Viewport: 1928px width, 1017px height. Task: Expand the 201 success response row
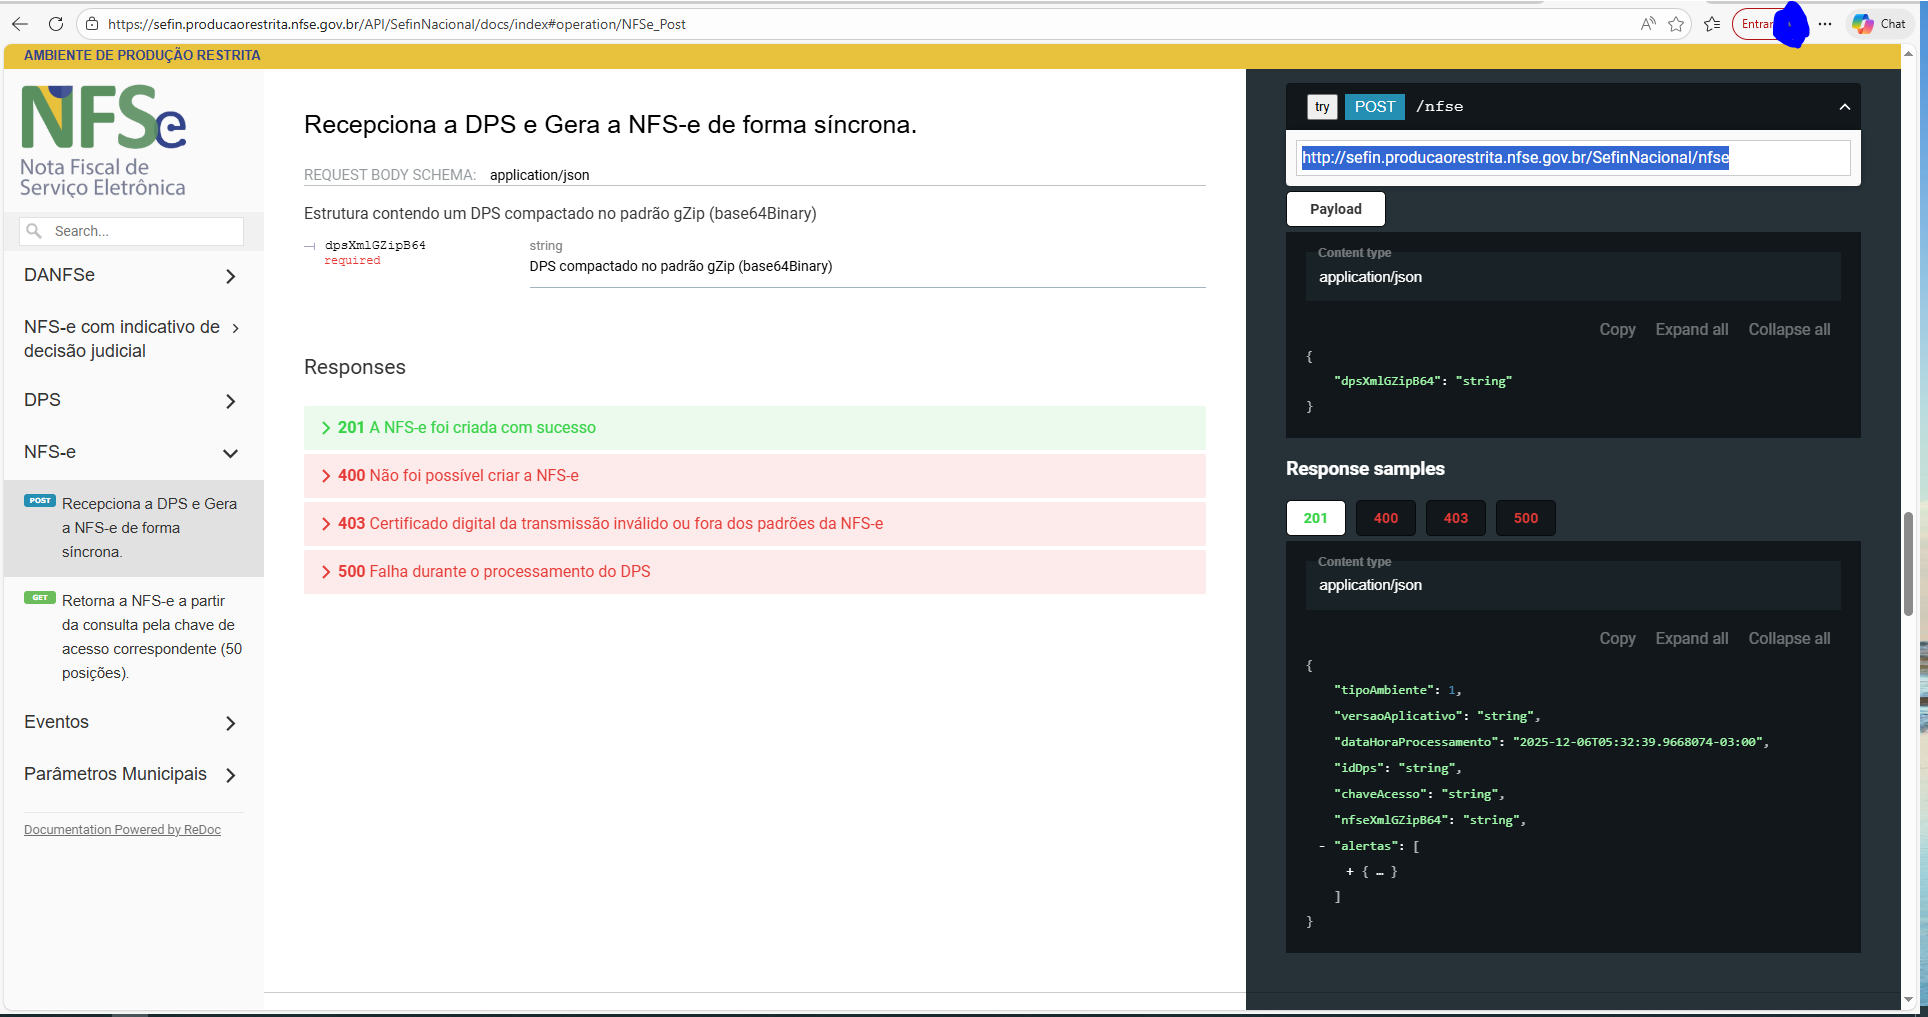pyautogui.click(x=754, y=428)
